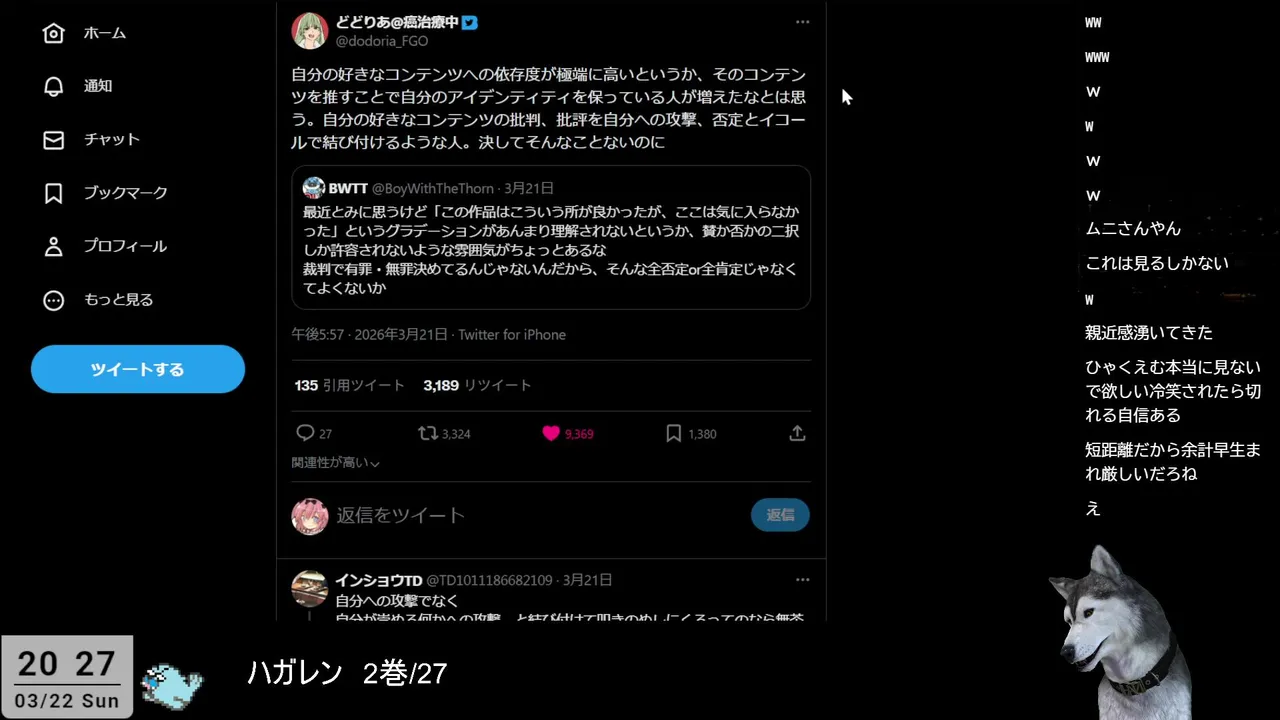Click the 返信をツイート input field
This screenshot has width=1280, height=720.
(x=538, y=515)
